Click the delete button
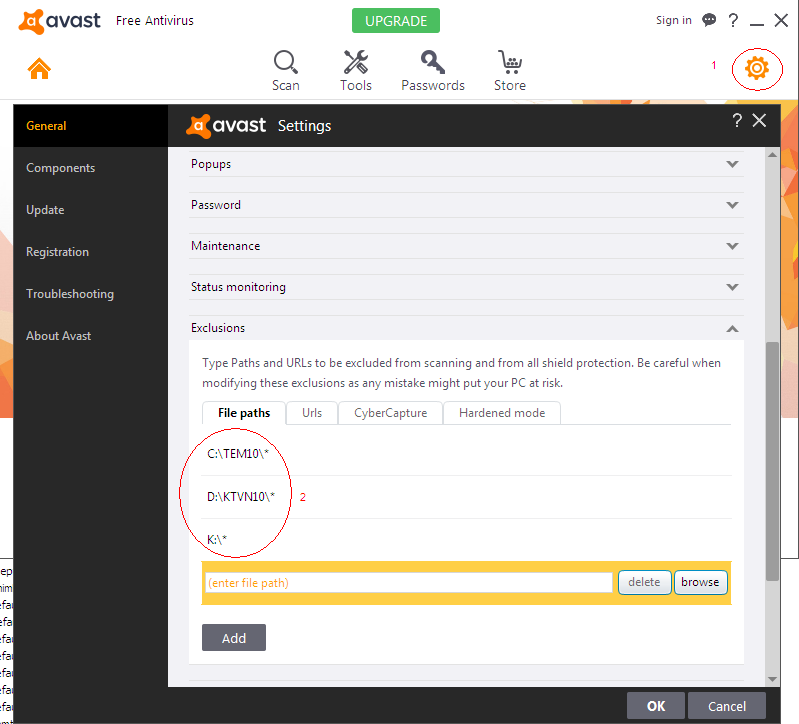 coord(644,582)
